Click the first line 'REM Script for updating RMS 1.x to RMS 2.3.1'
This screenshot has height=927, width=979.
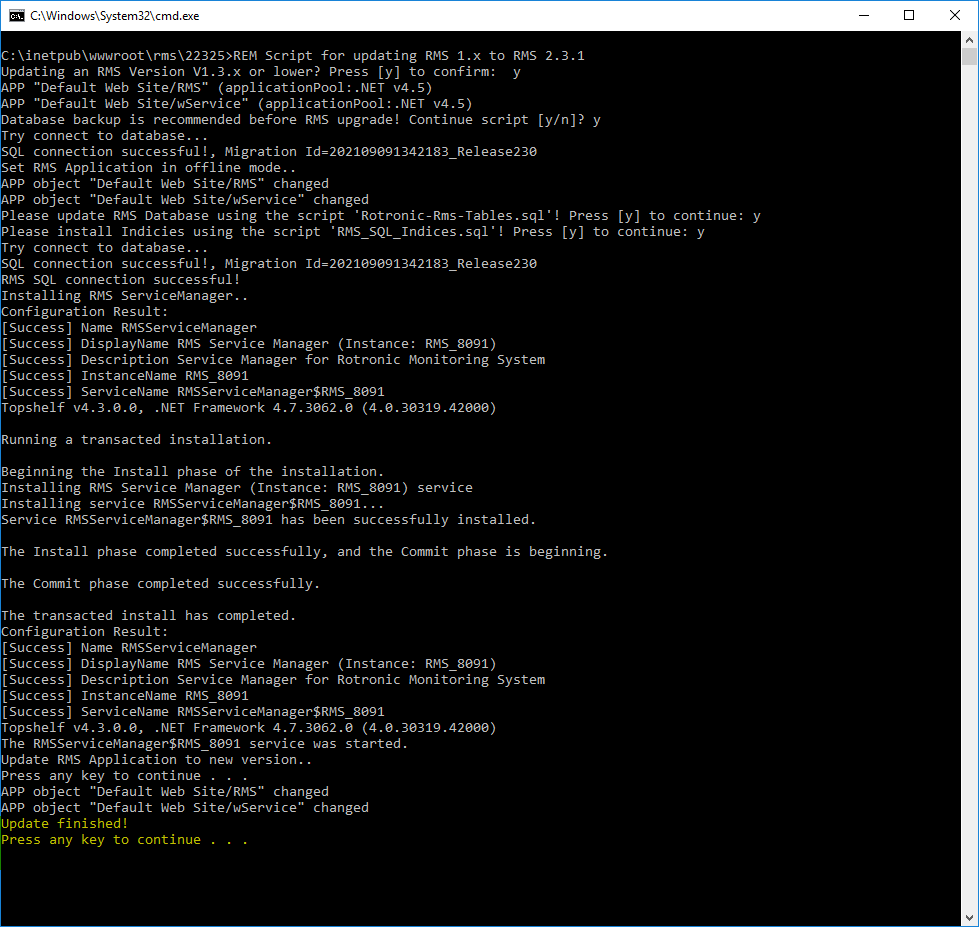click(x=409, y=56)
